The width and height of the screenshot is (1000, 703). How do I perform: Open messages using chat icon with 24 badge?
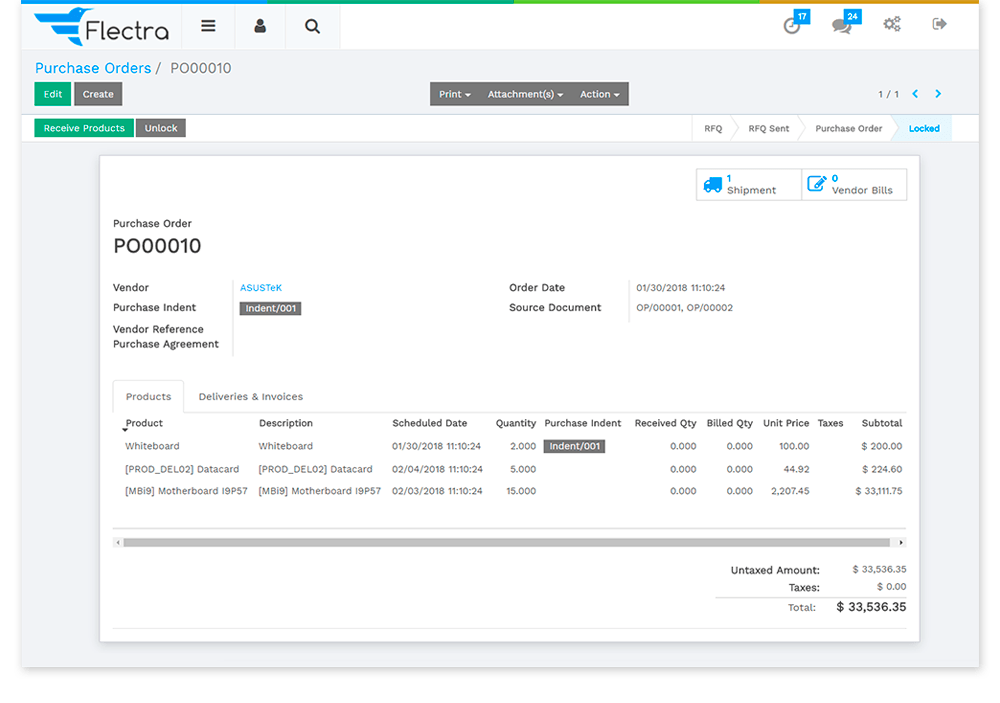(x=841, y=25)
